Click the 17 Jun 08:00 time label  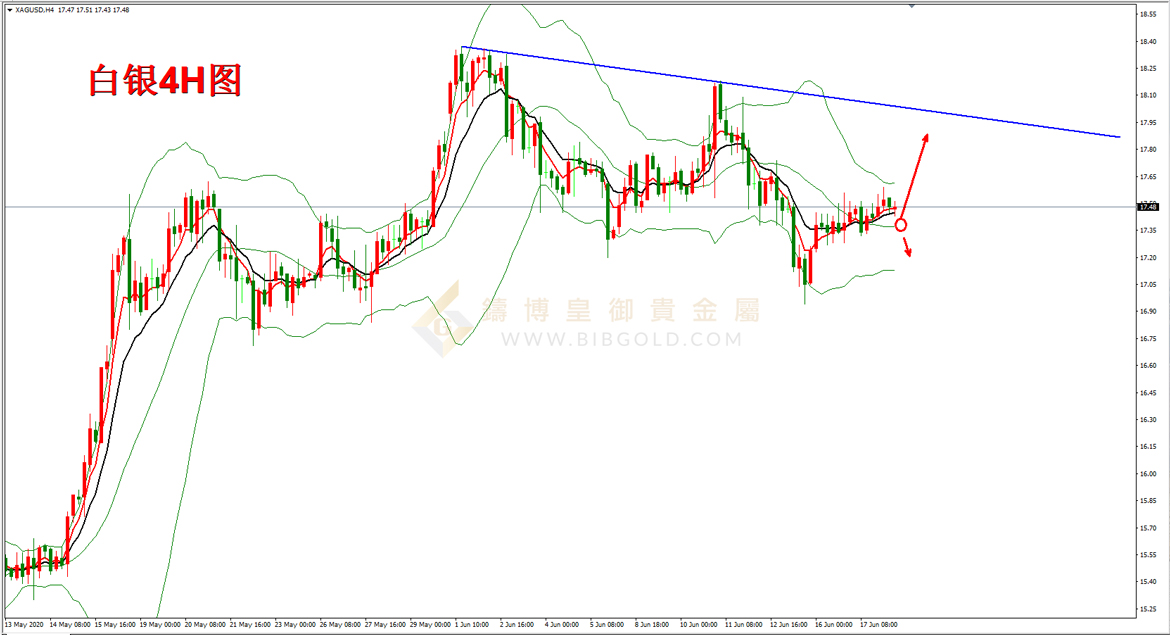[877, 624]
